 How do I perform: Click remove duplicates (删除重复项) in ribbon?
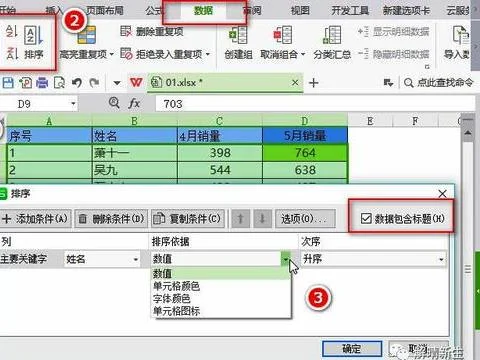152,32
